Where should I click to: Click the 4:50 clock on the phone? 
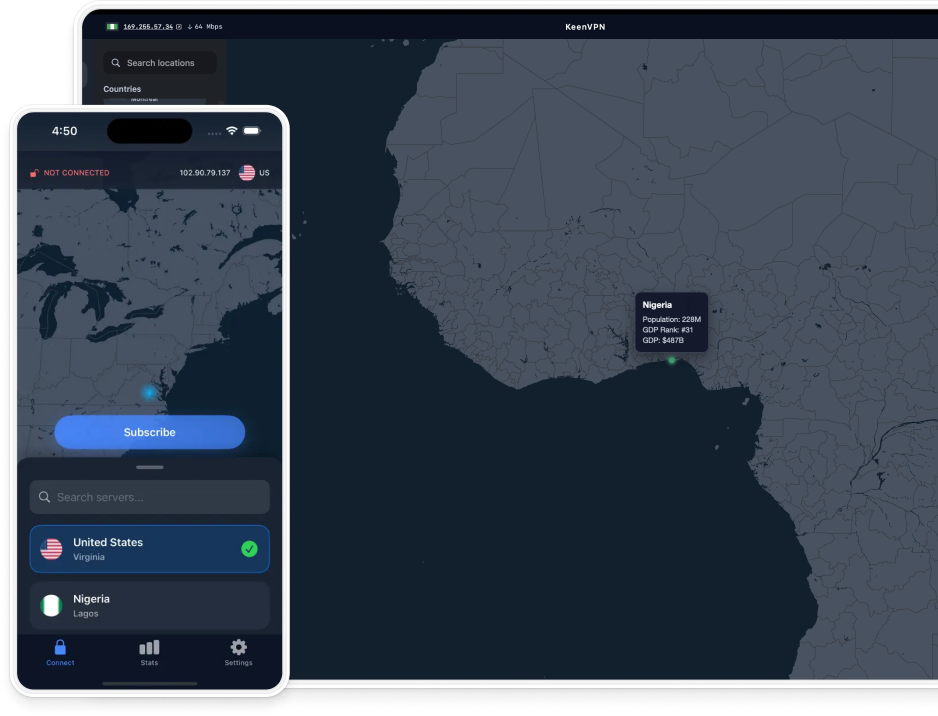[x=65, y=131]
